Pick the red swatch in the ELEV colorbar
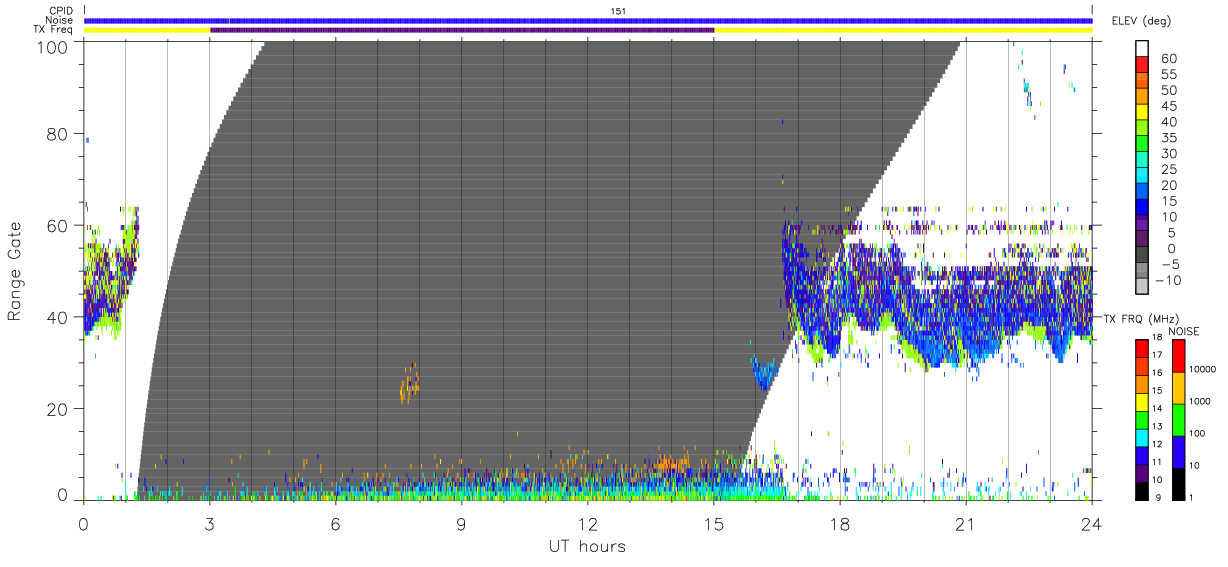This screenshot has height=567, width=1228. click(1142, 64)
